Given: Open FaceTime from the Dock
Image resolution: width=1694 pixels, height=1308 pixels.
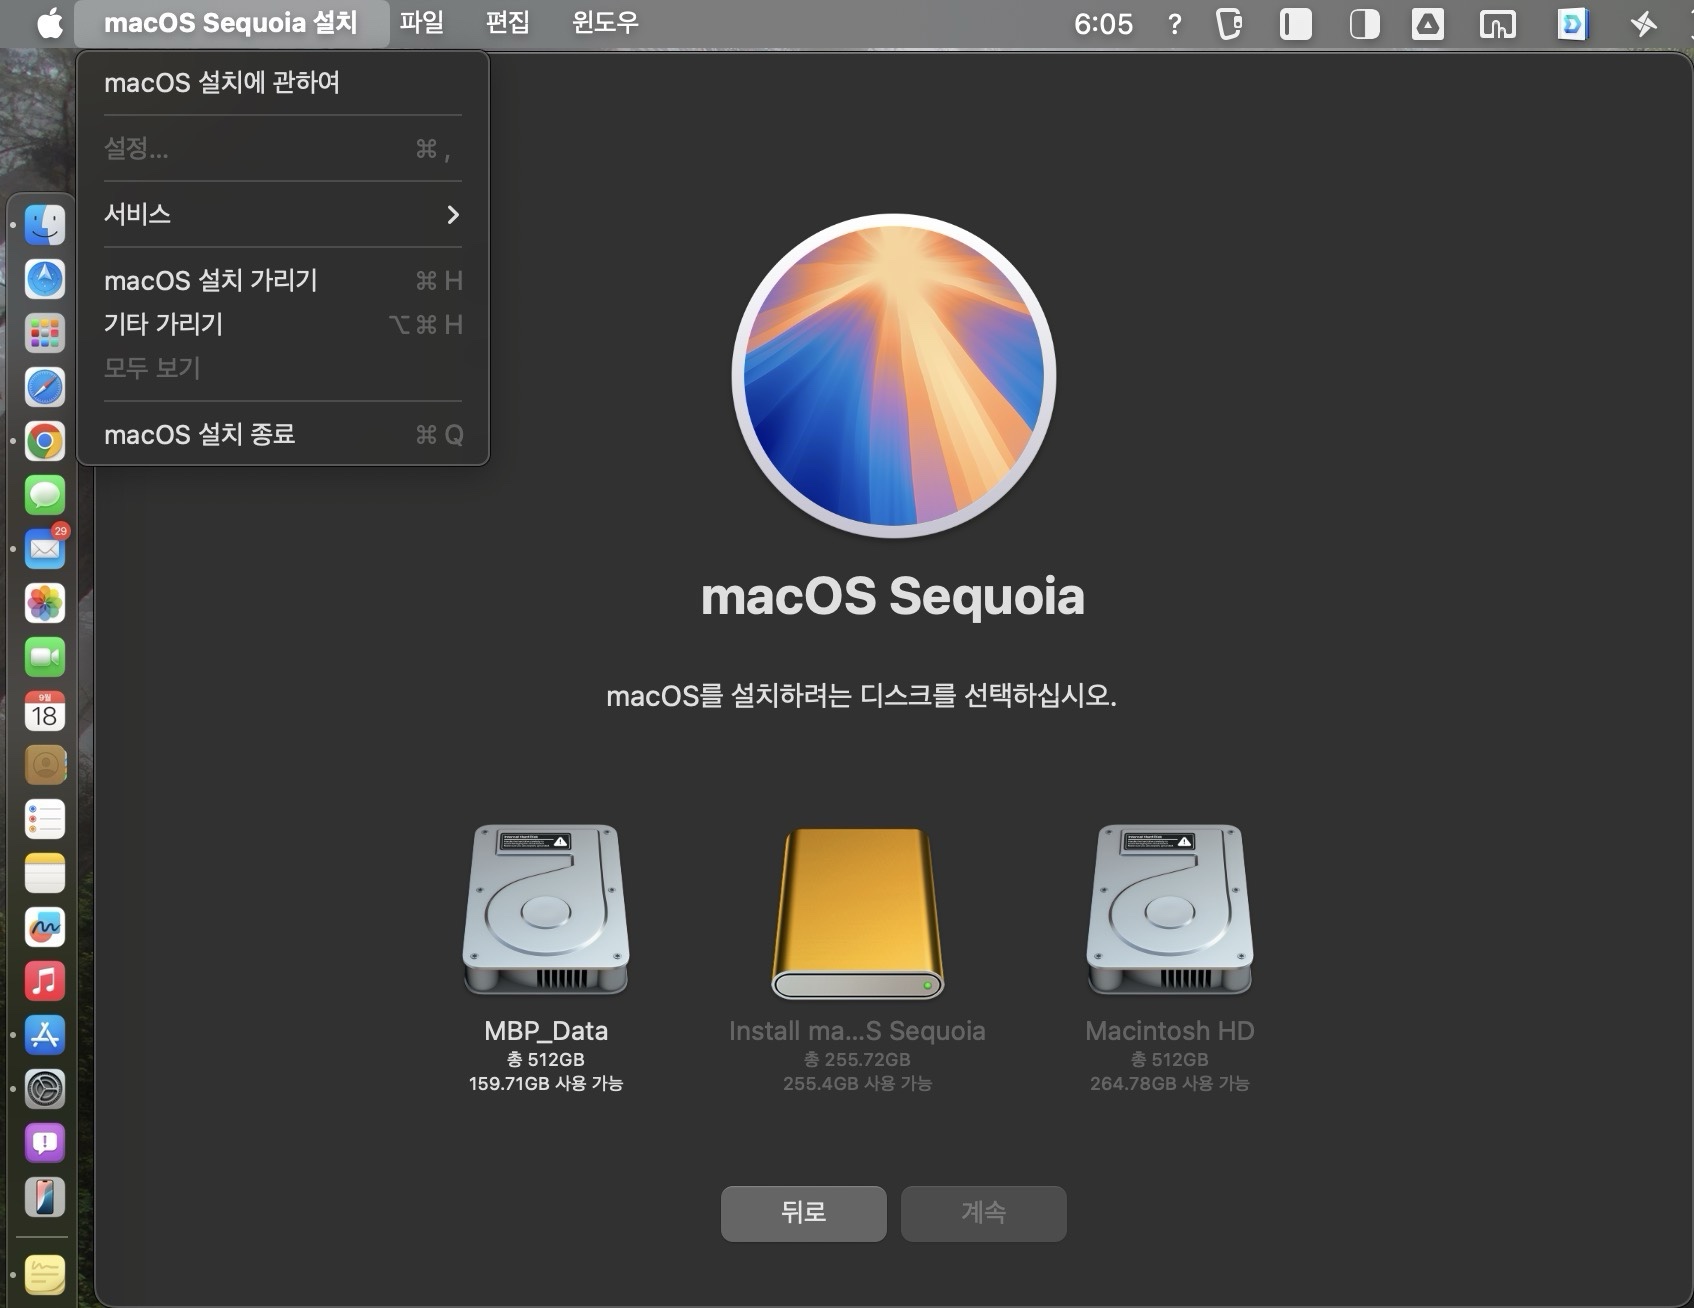Looking at the screenshot, I should click(45, 657).
